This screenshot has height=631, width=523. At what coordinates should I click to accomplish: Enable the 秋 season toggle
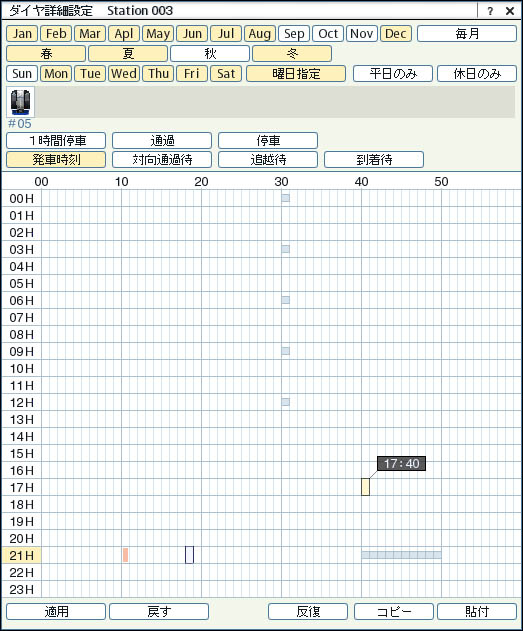(210, 54)
